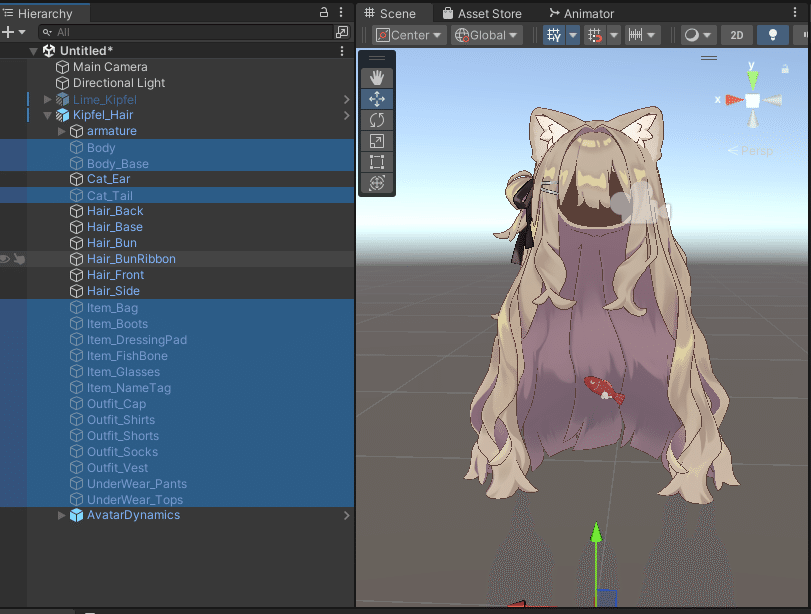Screen dimensions: 811x614
Task: Activate the Move tool
Action: pos(377,98)
